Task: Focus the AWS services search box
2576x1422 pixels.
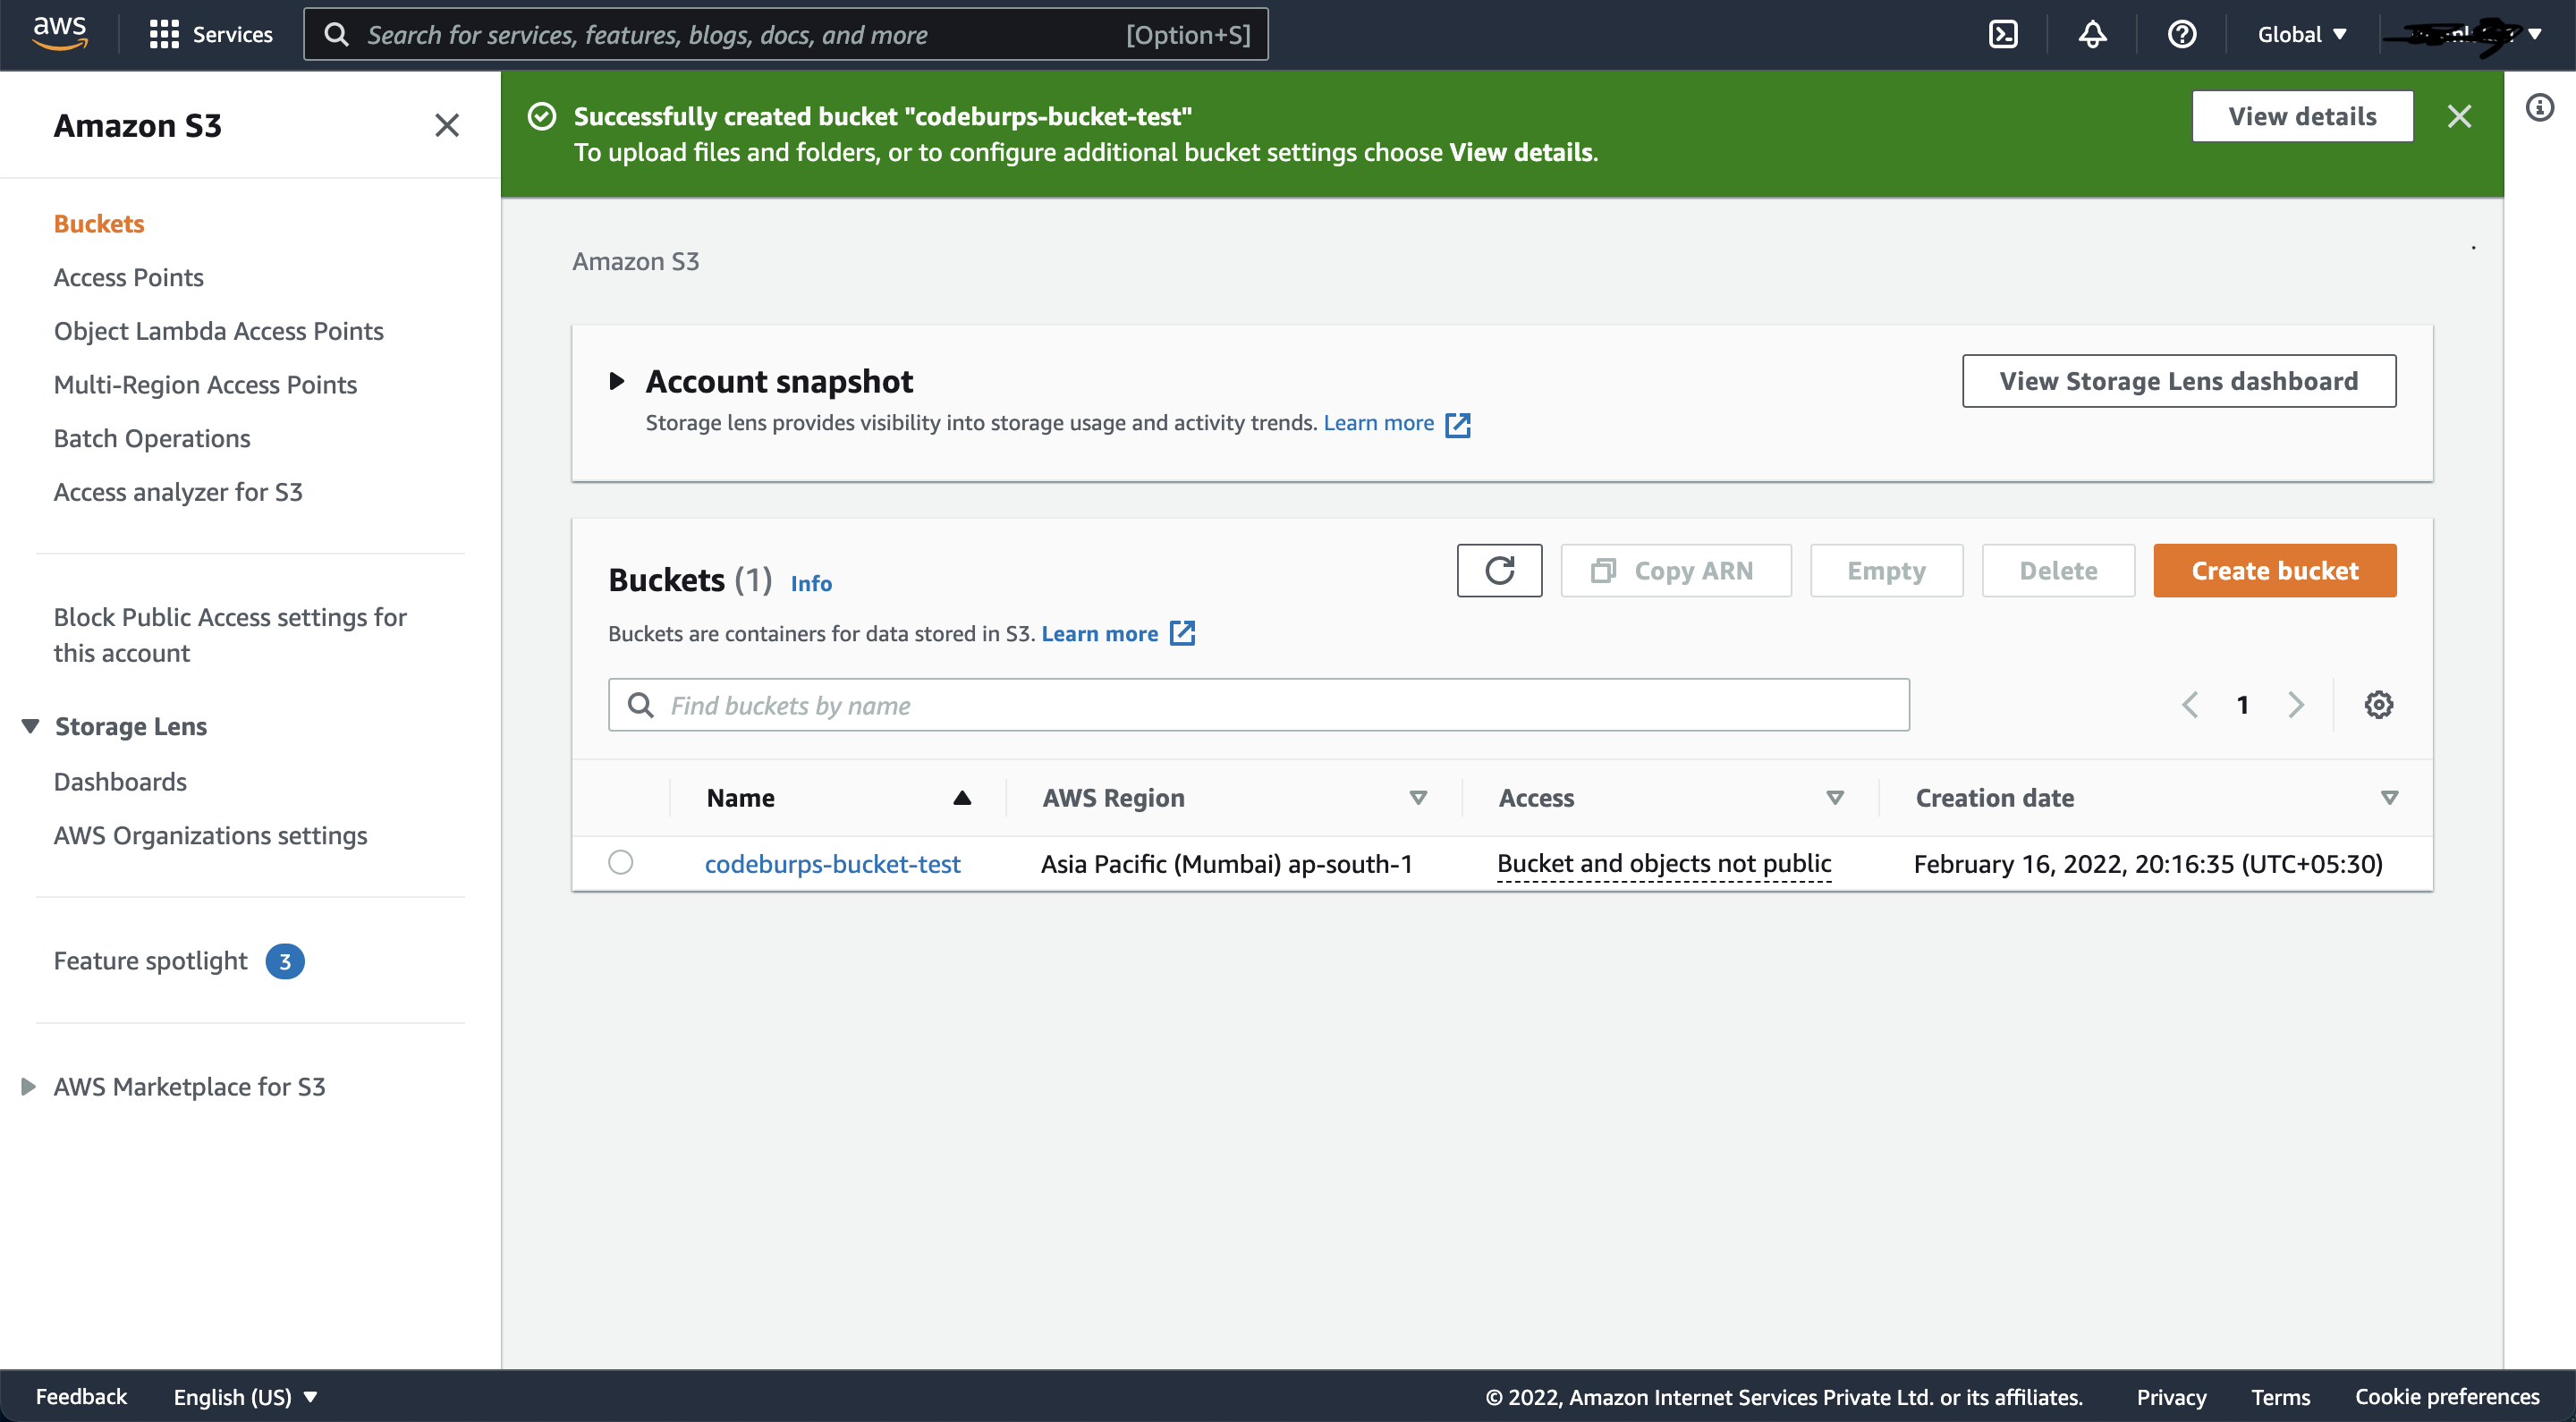Action: click(x=785, y=35)
